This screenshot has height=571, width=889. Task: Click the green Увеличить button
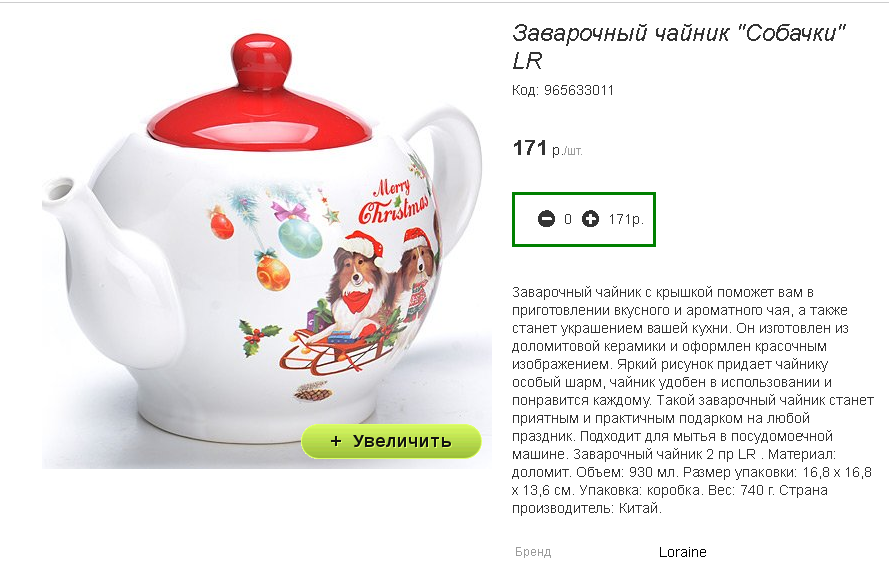[x=391, y=441]
